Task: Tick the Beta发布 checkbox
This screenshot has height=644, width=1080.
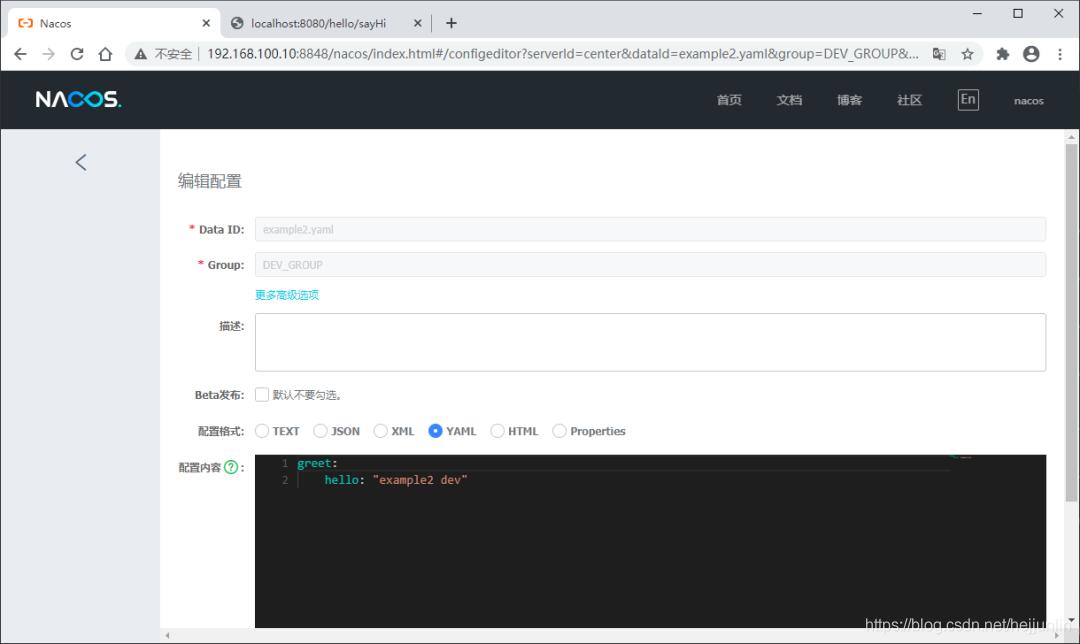Action: [262, 395]
